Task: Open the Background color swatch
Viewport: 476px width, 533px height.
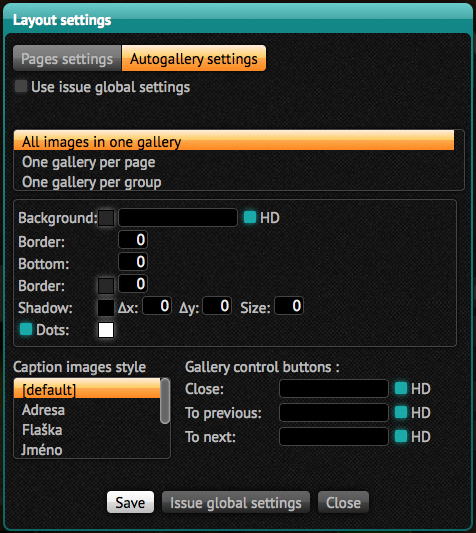Action: pyautogui.click(x=106, y=218)
